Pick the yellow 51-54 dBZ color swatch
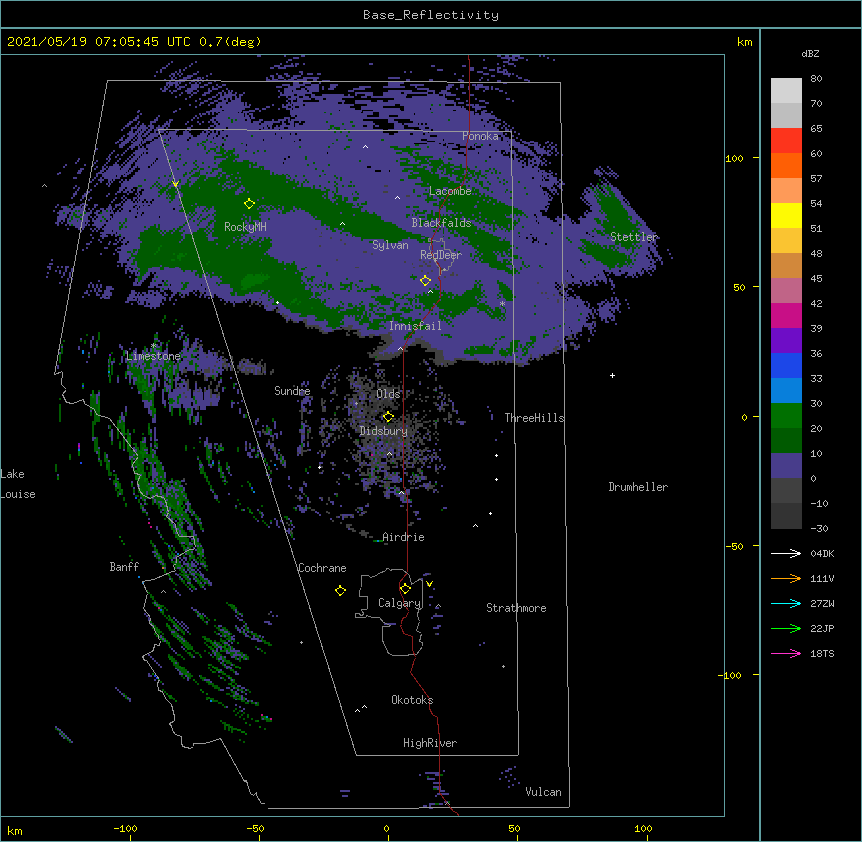The height and width of the screenshot is (842, 862). click(x=786, y=215)
